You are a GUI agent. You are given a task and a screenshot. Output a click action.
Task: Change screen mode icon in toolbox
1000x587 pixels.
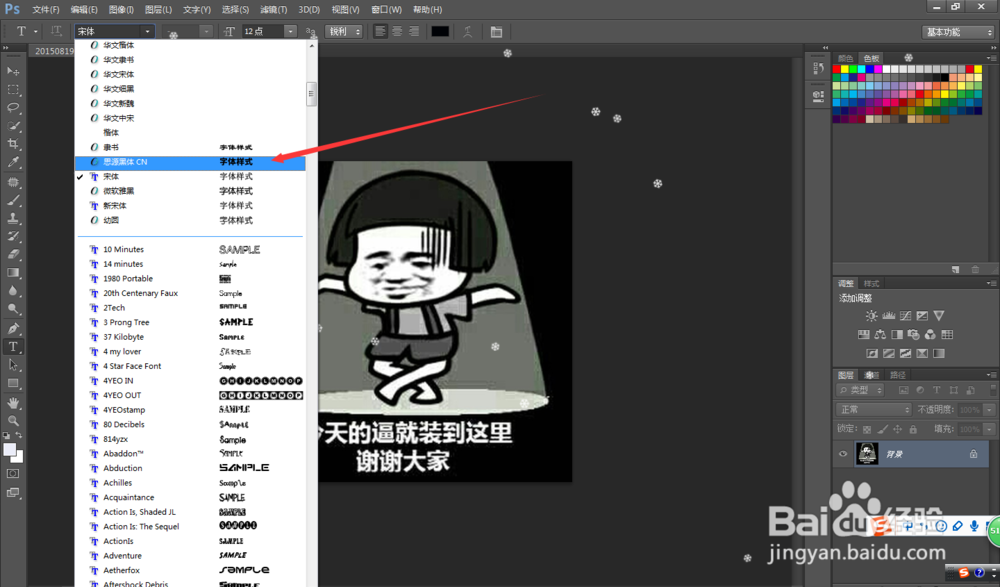point(13,493)
